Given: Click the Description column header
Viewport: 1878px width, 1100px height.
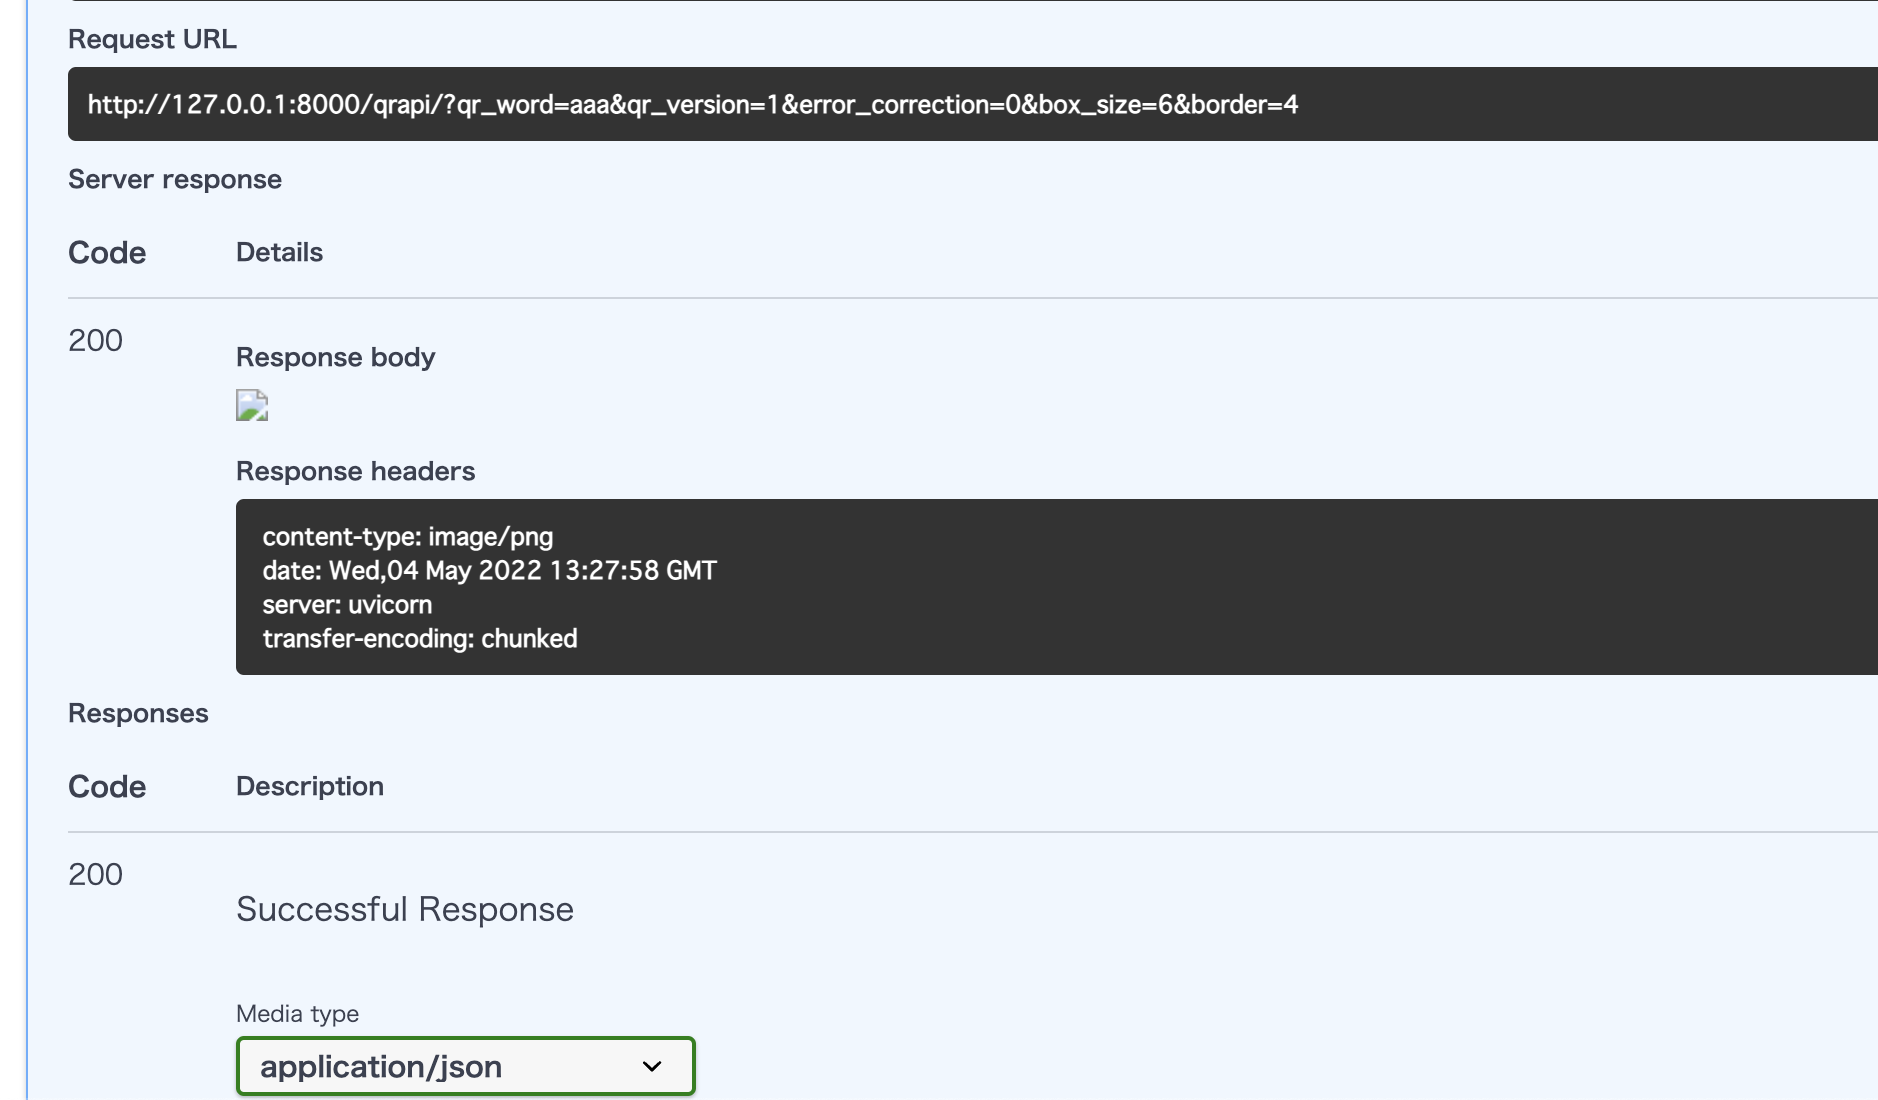Looking at the screenshot, I should (310, 786).
